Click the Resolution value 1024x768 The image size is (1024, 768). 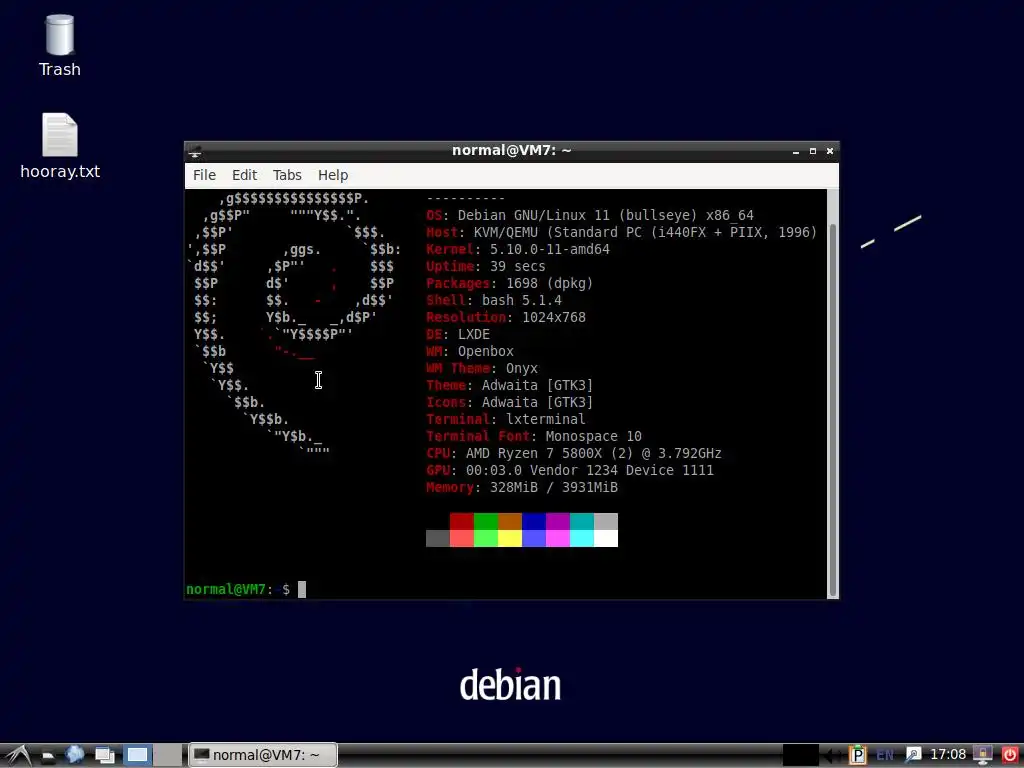pos(554,317)
